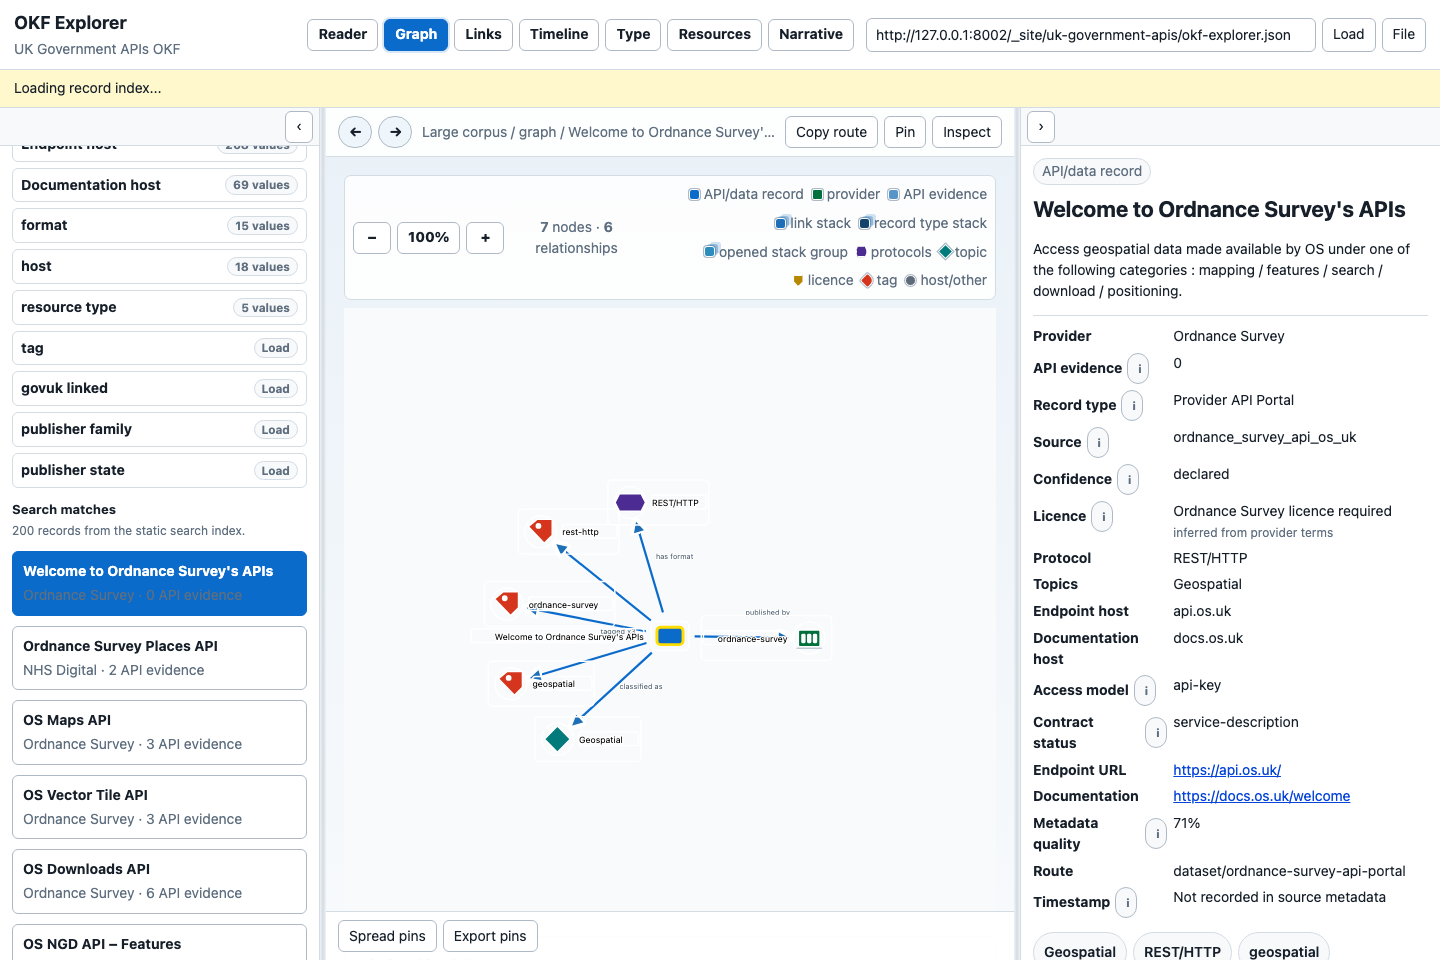The width and height of the screenshot is (1440, 960).
Task: Load publisher family facet values
Action: pos(275,430)
